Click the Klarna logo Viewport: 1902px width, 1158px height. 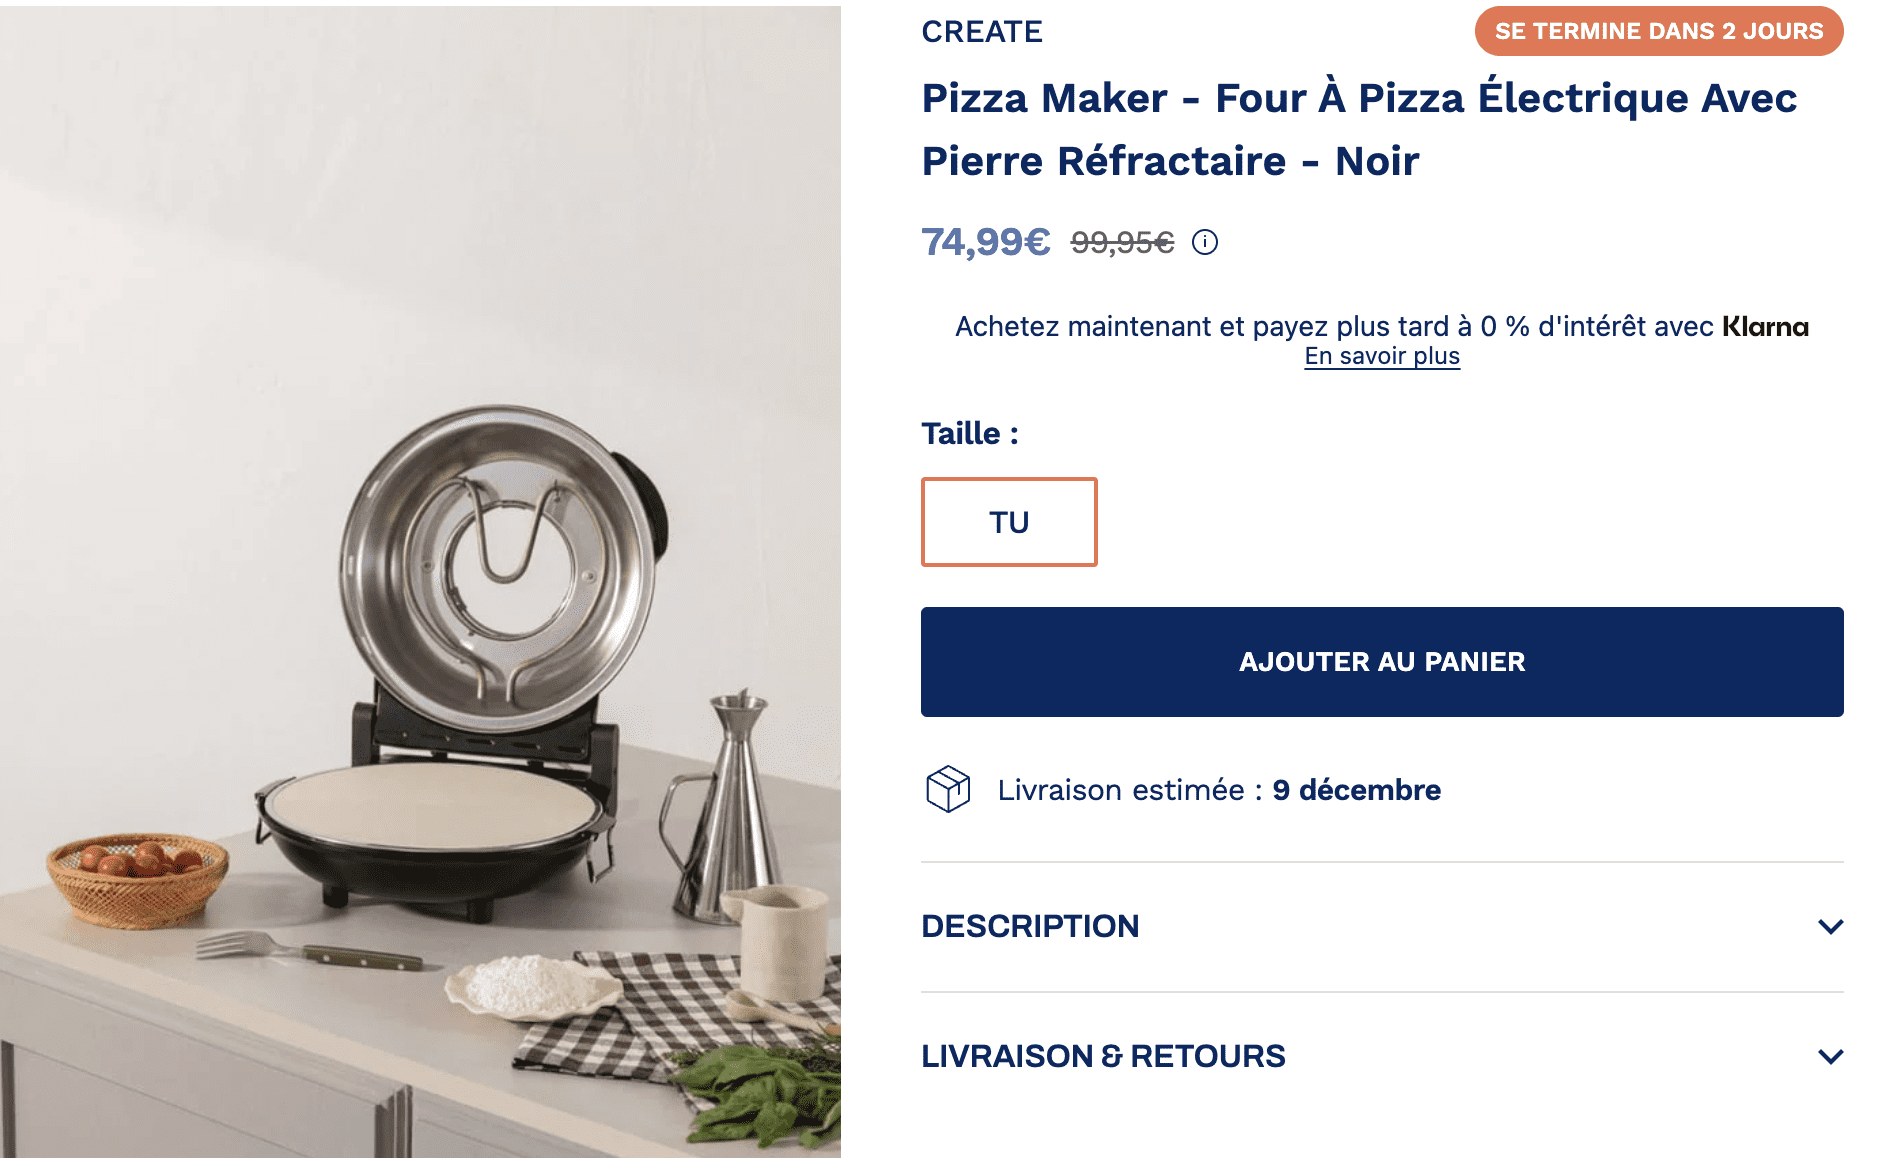point(1765,326)
